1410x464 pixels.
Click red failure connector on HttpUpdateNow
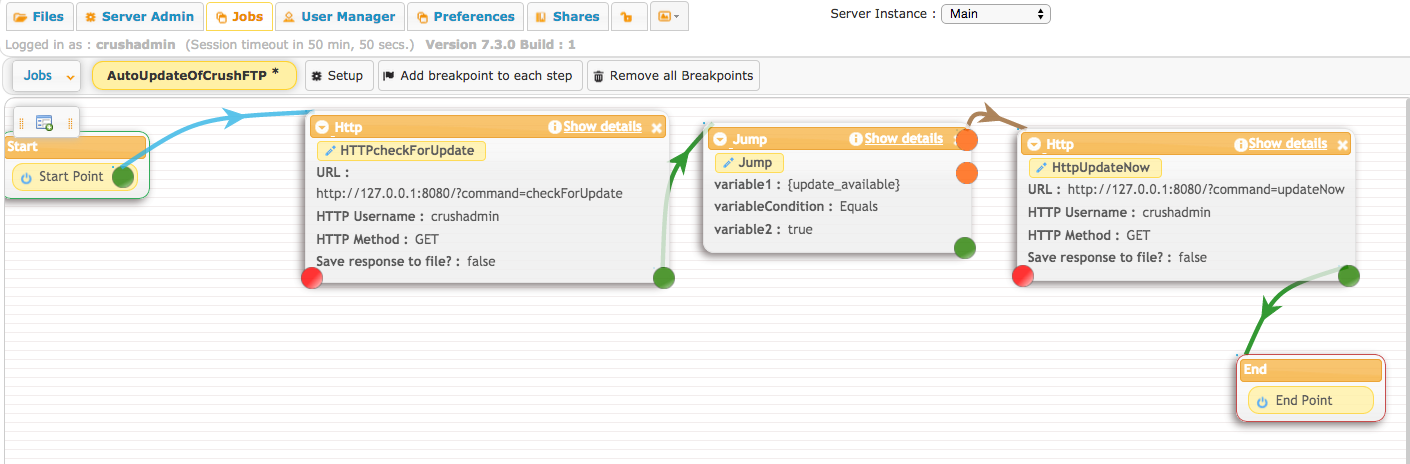click(x=1023, y=276)
